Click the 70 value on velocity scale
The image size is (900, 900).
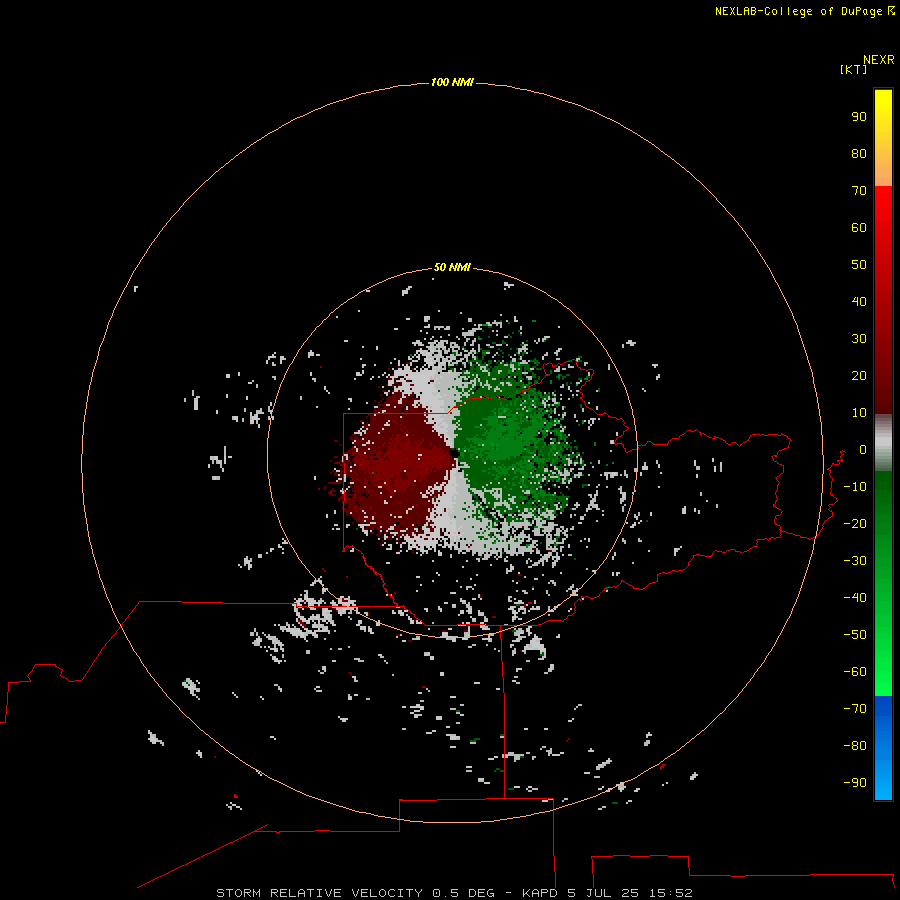859,191
